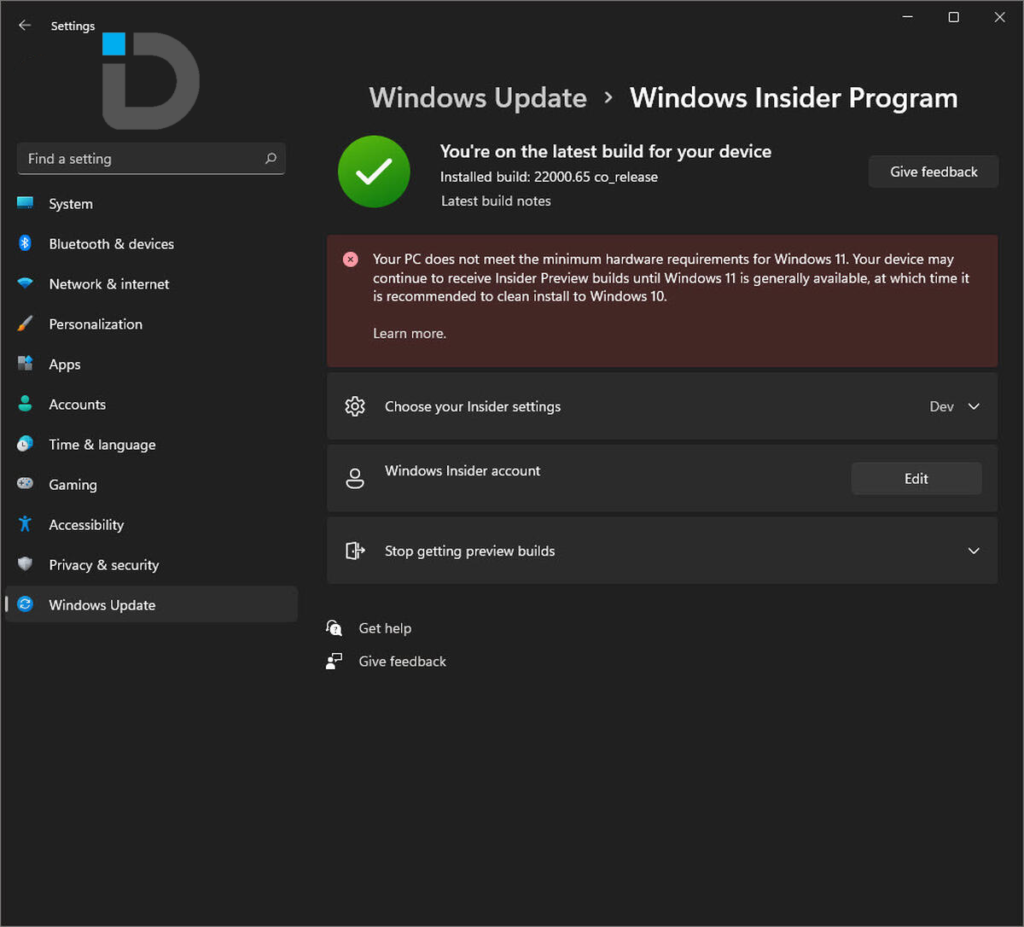
Task: Select Windows Update in sidebar
Action: click(151, 605)
